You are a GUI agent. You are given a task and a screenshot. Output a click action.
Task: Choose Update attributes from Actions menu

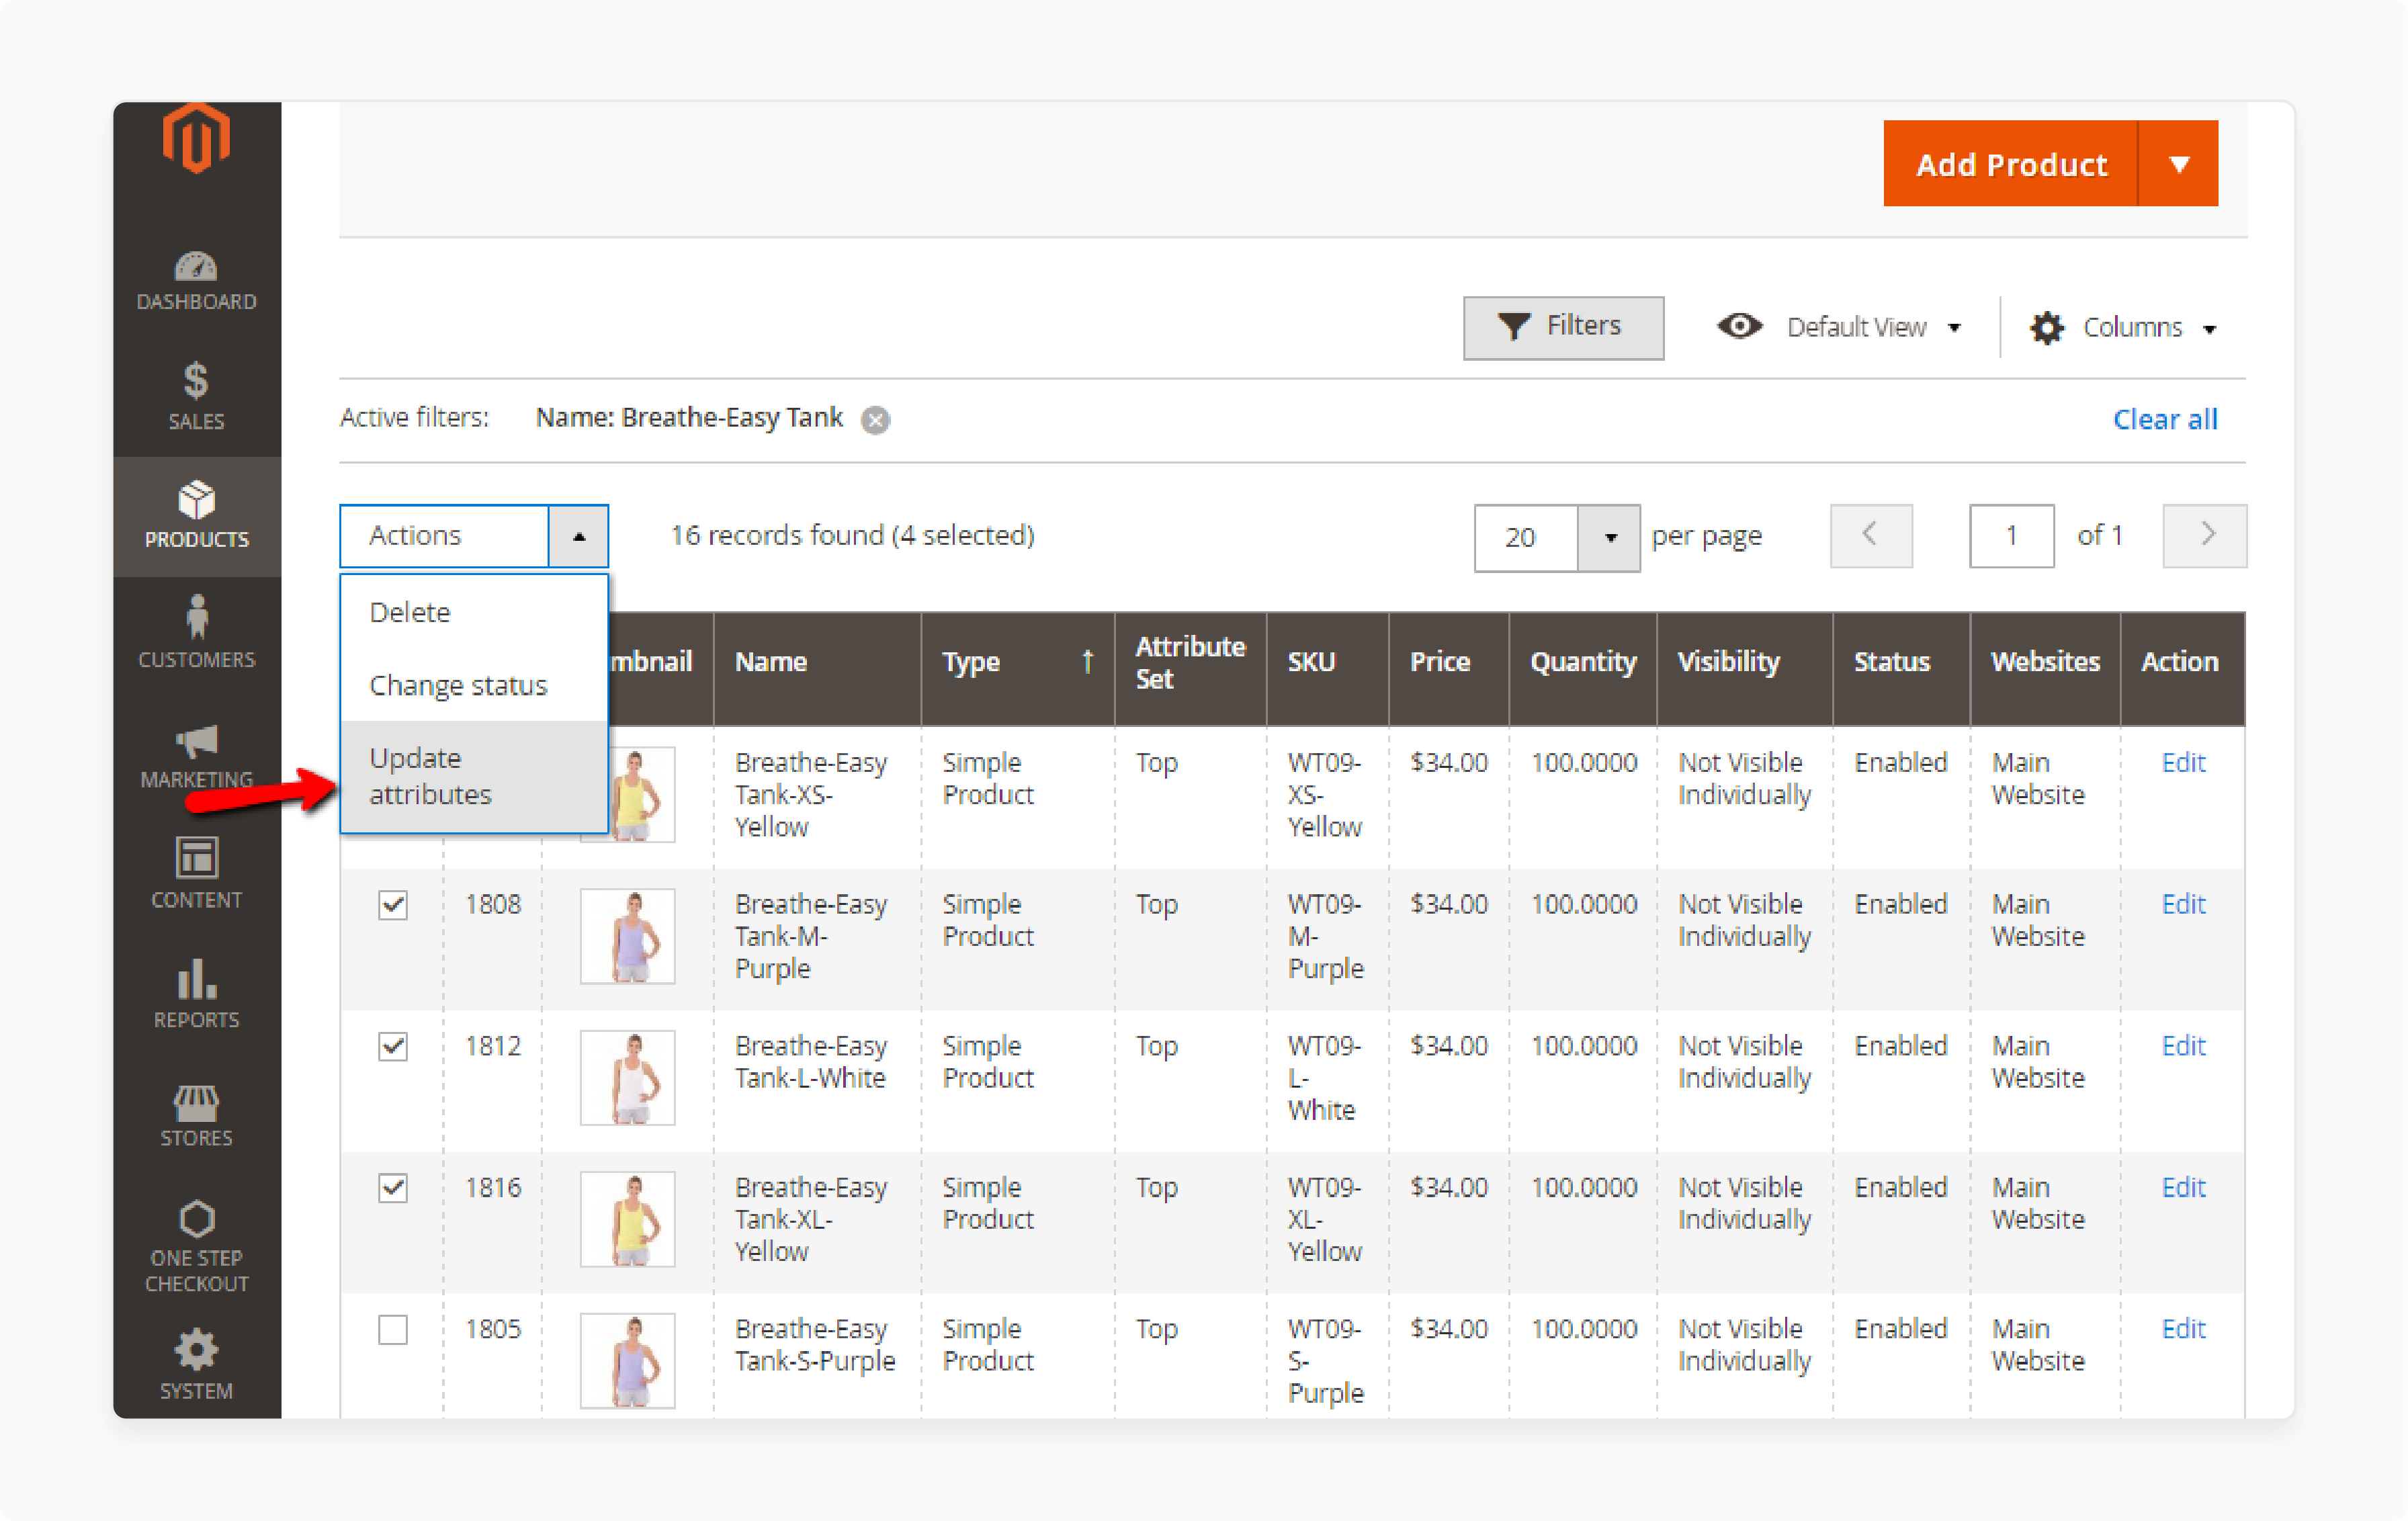(x=474, y=776)
